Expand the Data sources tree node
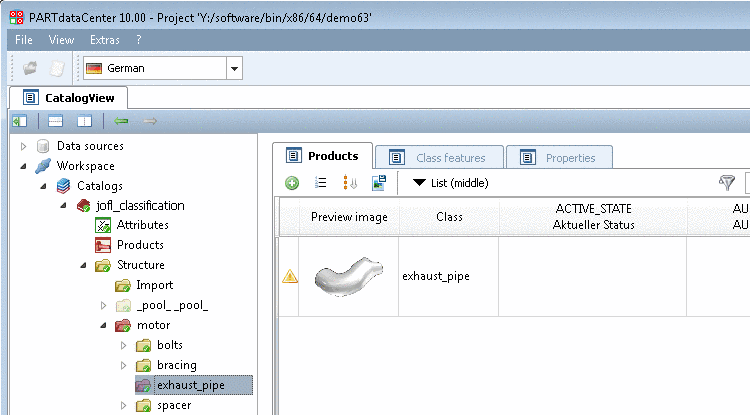The image size is (750, 415). coord(24,146)
